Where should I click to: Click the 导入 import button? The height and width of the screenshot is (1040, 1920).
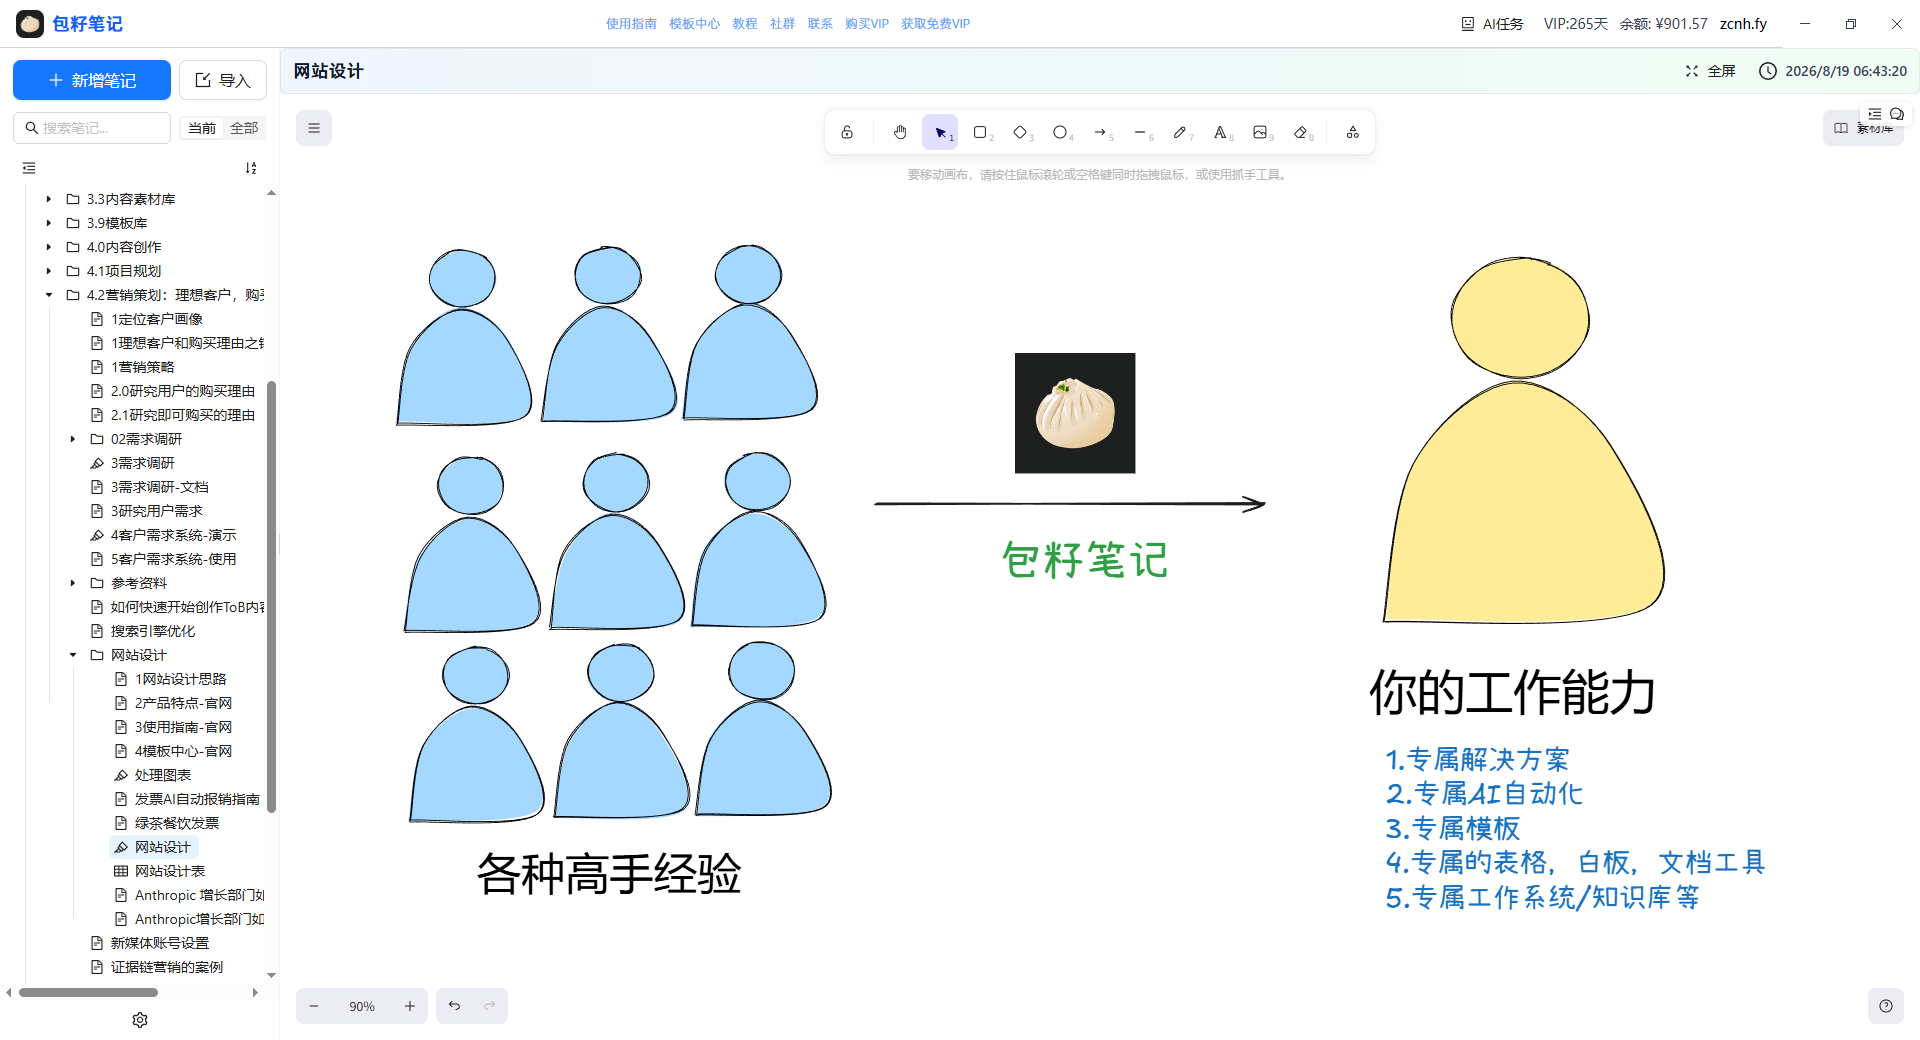coord(223,80)
